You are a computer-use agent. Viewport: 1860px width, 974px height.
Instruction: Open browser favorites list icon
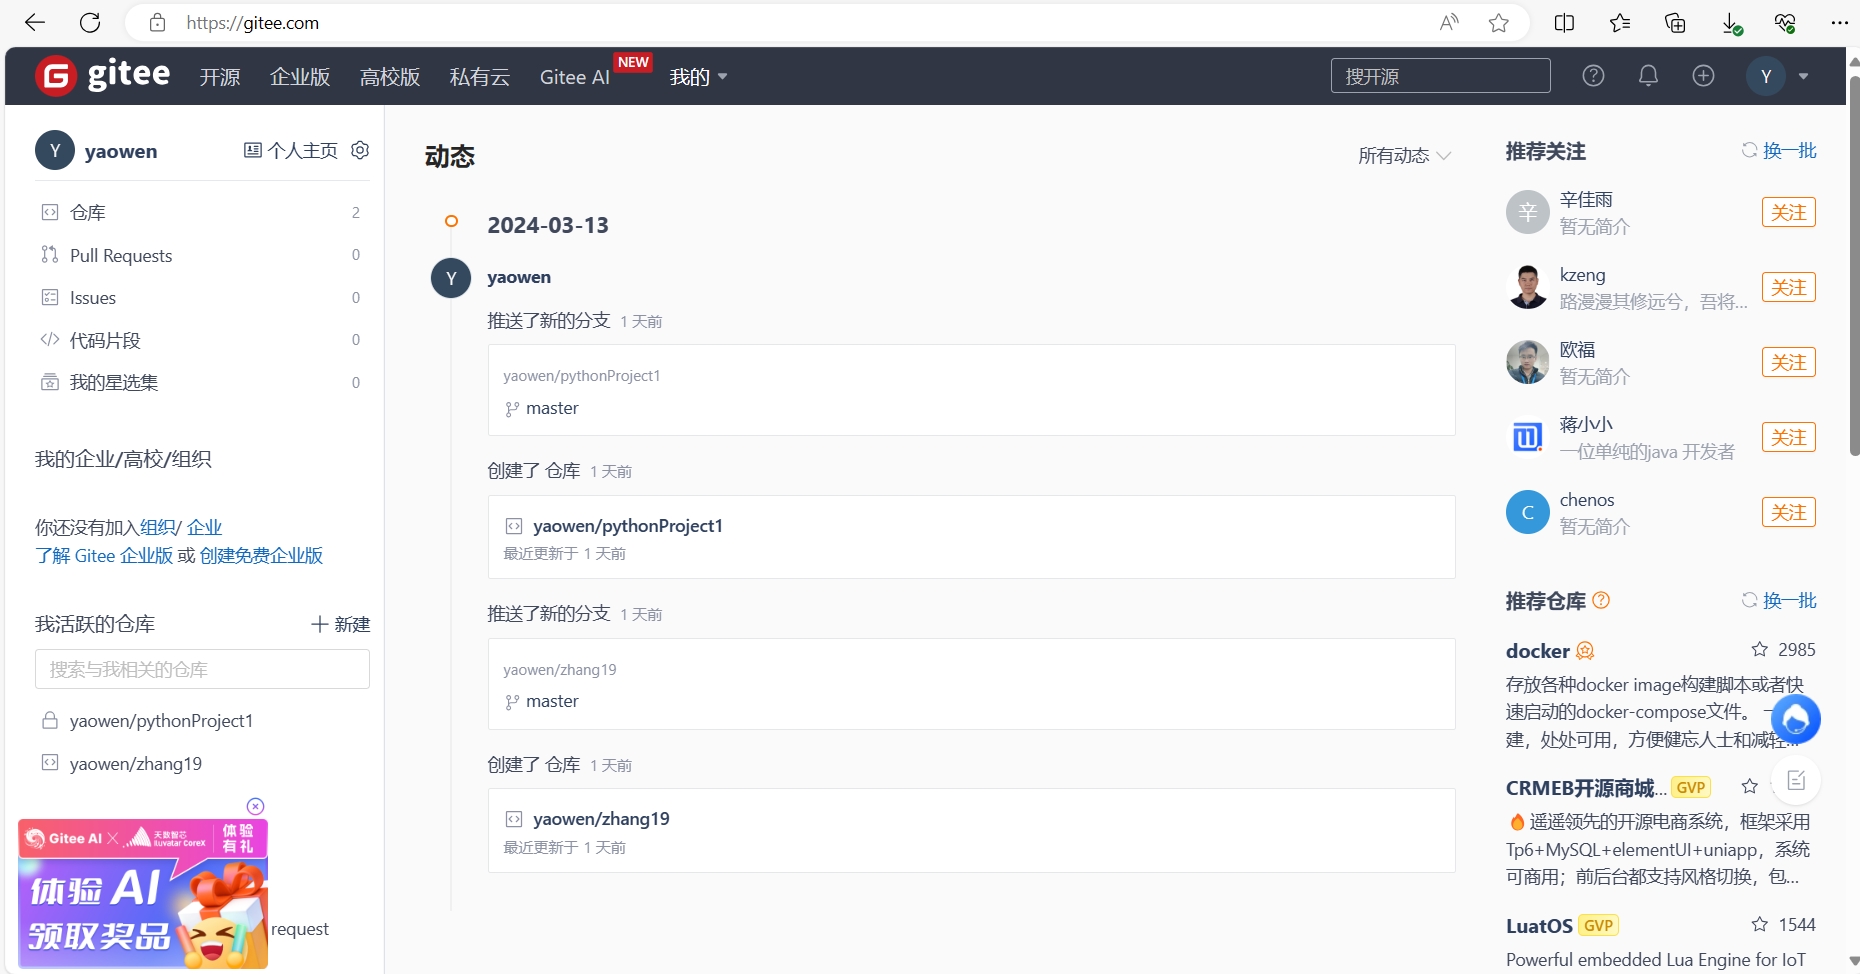[x=1620, y=23]
